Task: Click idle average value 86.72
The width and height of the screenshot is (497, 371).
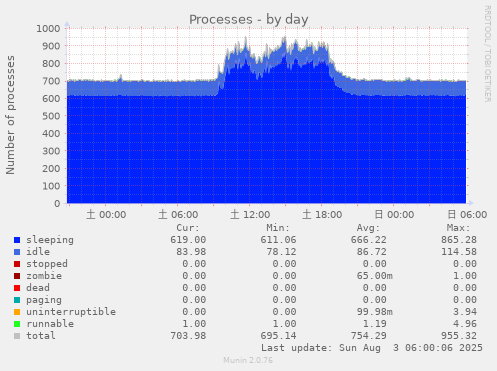Action: (x=371, y=252)
